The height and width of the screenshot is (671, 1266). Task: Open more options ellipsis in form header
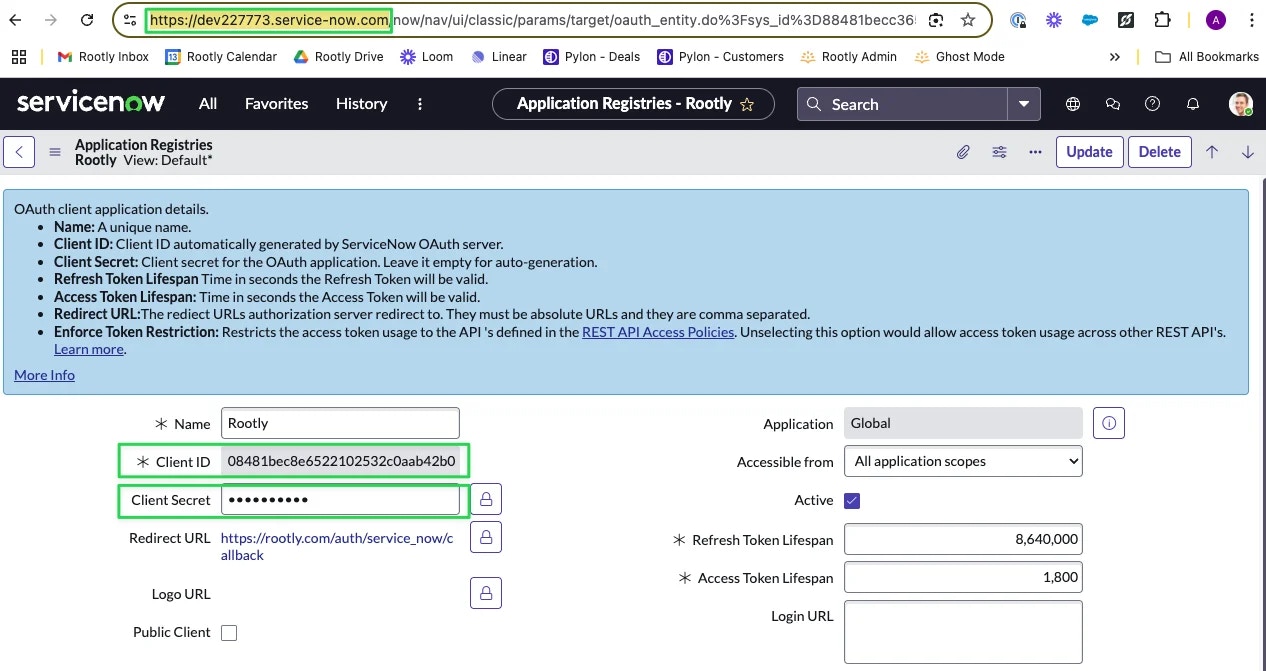1035,152
